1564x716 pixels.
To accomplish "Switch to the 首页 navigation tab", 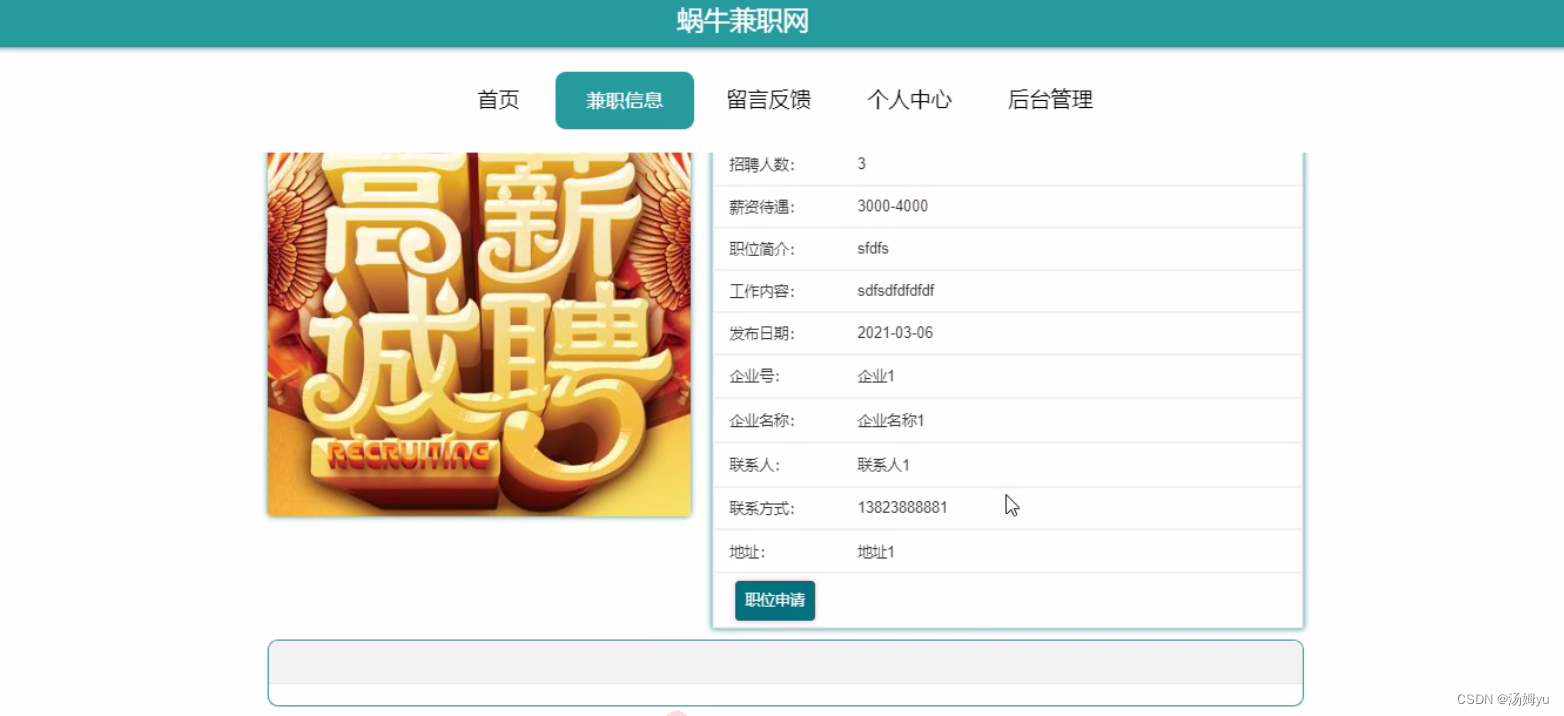I will (x=497, y=99).
